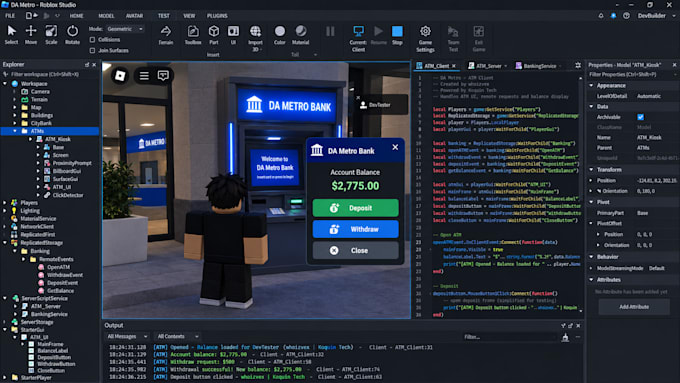This screenshot has width=680, height=383.
Task: Open the FILE menu
Action: (10, 16)
